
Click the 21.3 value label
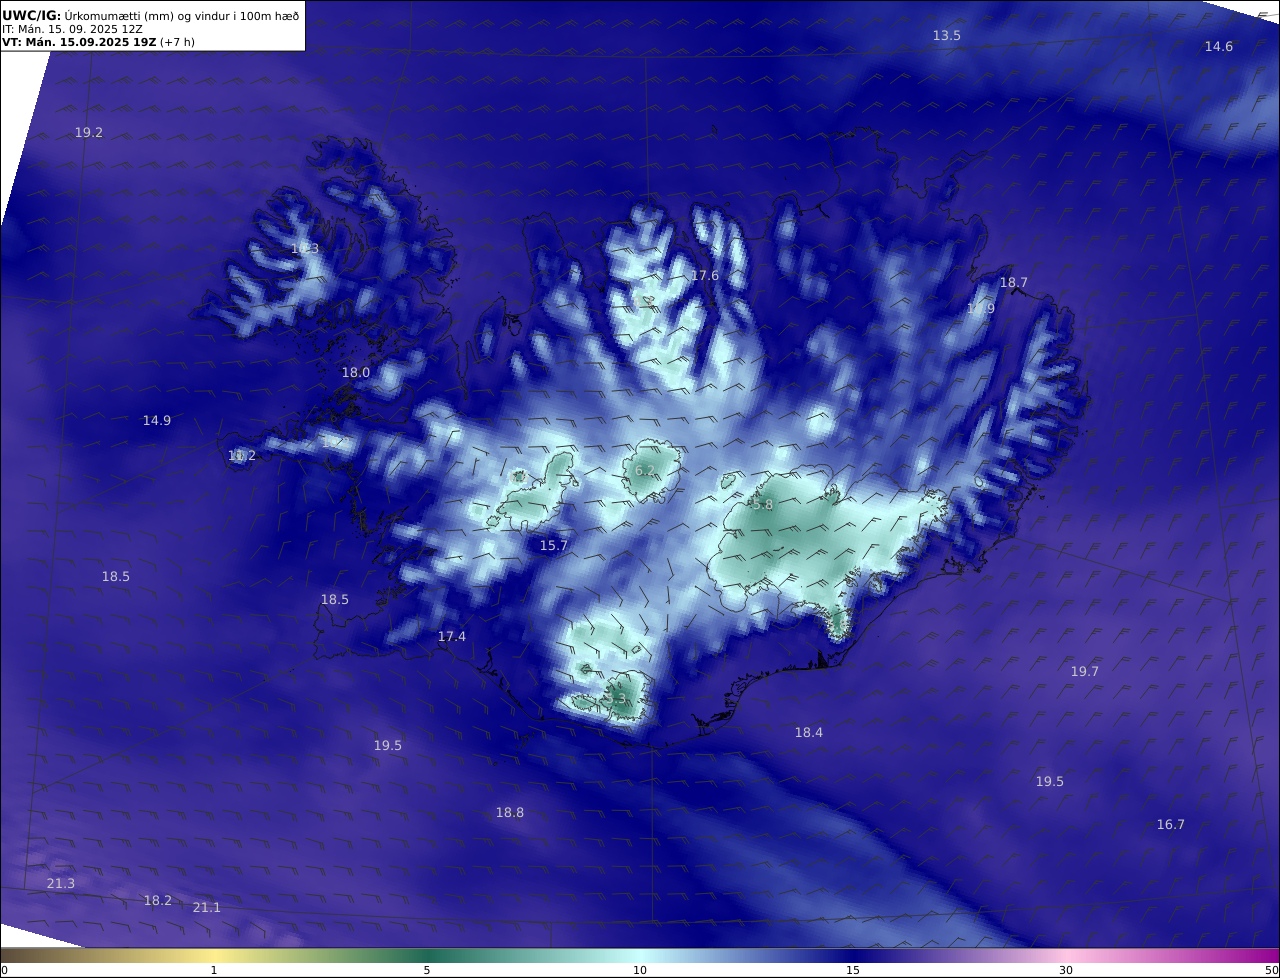61,884
